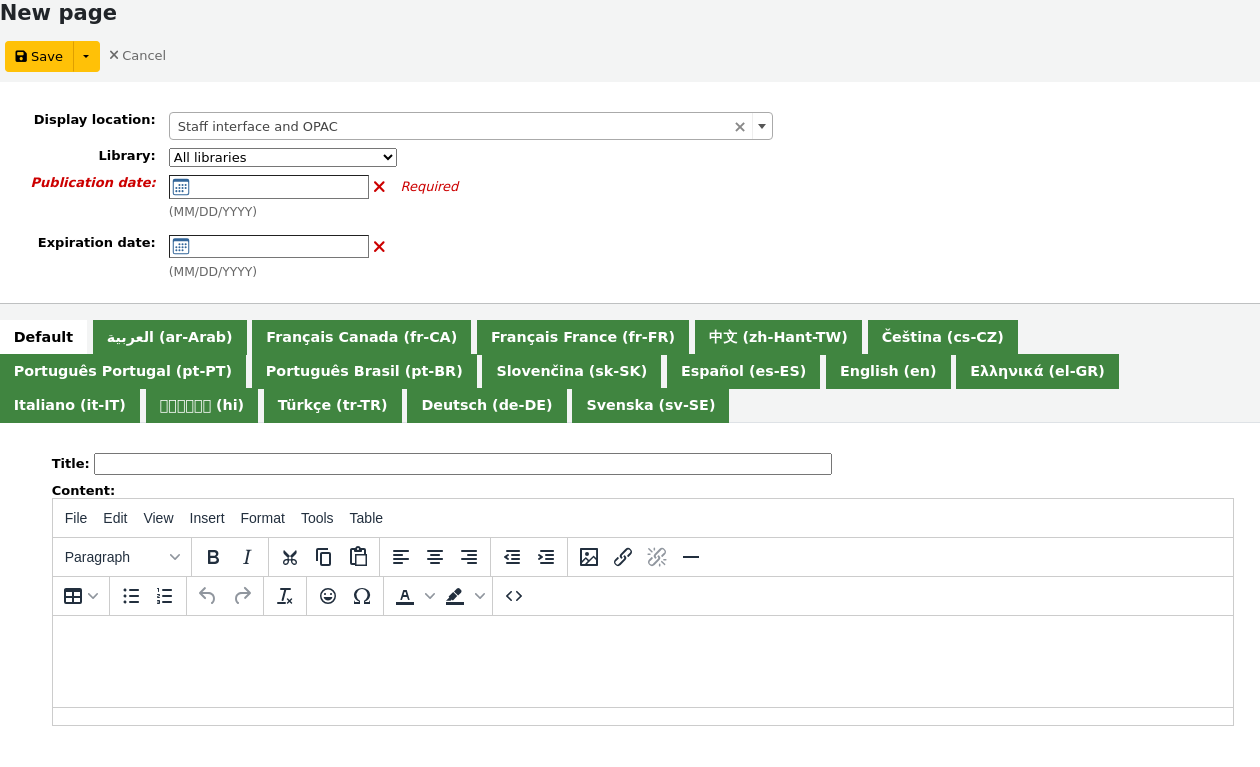Image resolution: width=1260 pixels, height=767 pixels.
Task: Insert a horizontal line
Action: click(x=691, y=557)
